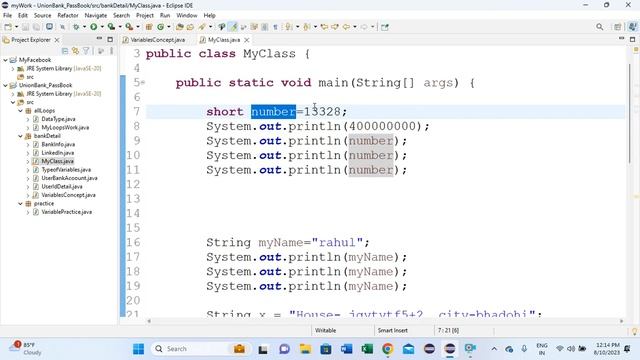This screenshot has height=360, width=640.
Task: Select VariablePractice.java in Project Explorer
Action: click(67, 212)
